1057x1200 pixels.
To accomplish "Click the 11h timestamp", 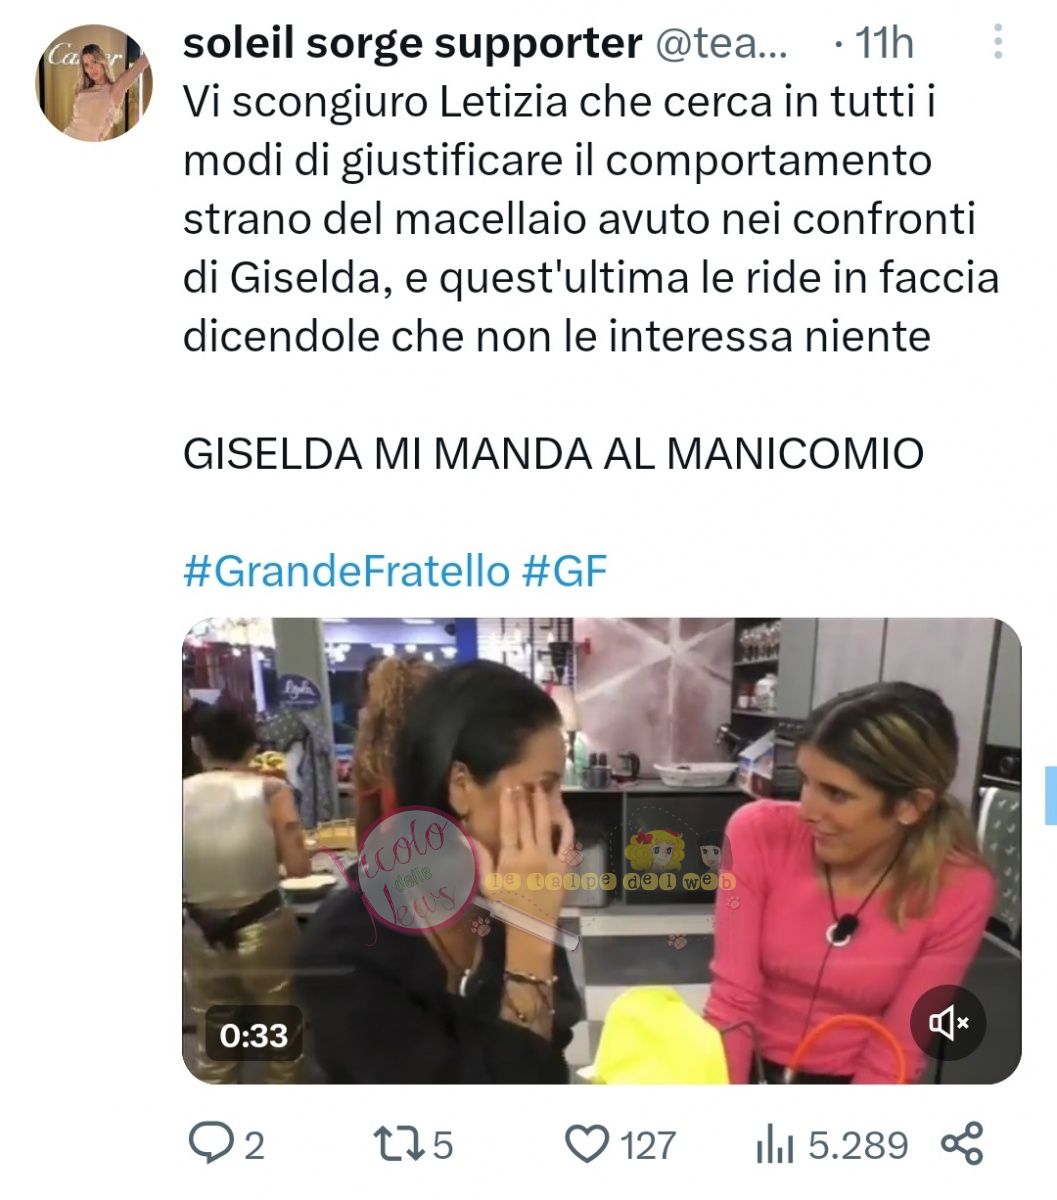I will (x=885, y=42).
